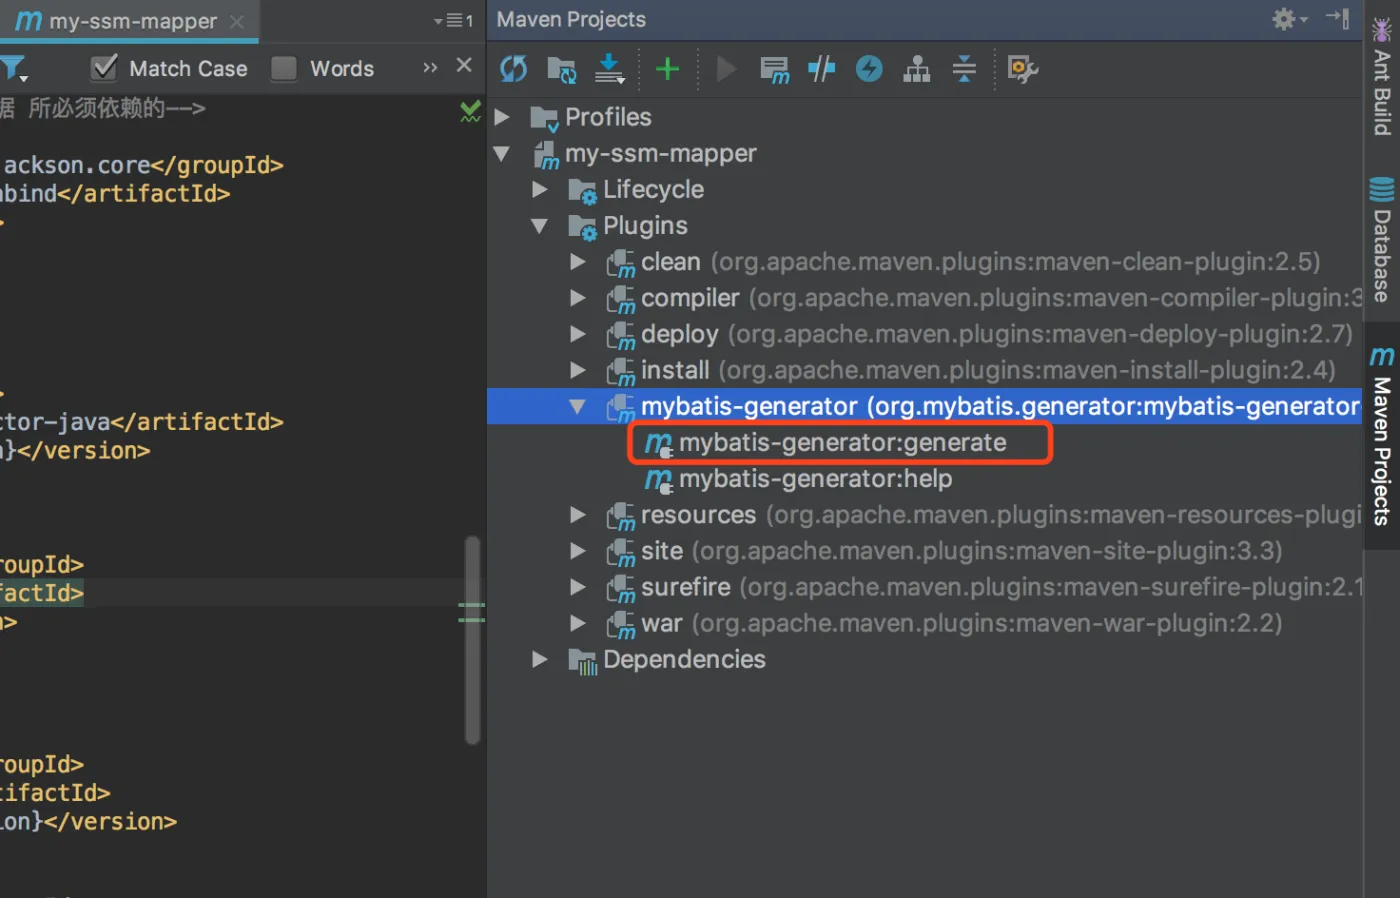Click the filter icon in search bar

click(x=14, y=69)
